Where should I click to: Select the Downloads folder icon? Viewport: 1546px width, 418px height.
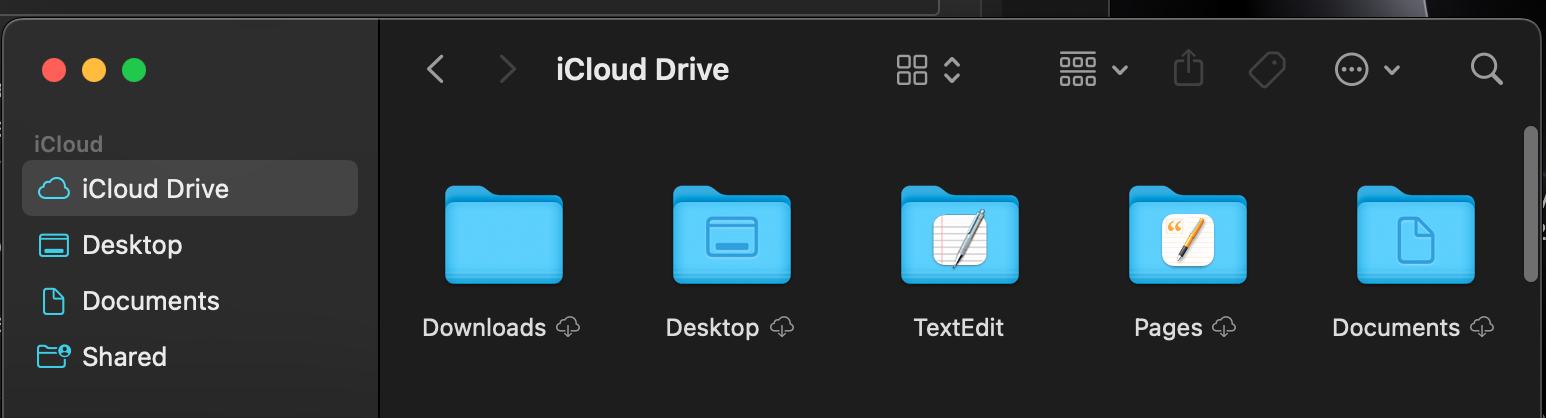tap(503, 235)
